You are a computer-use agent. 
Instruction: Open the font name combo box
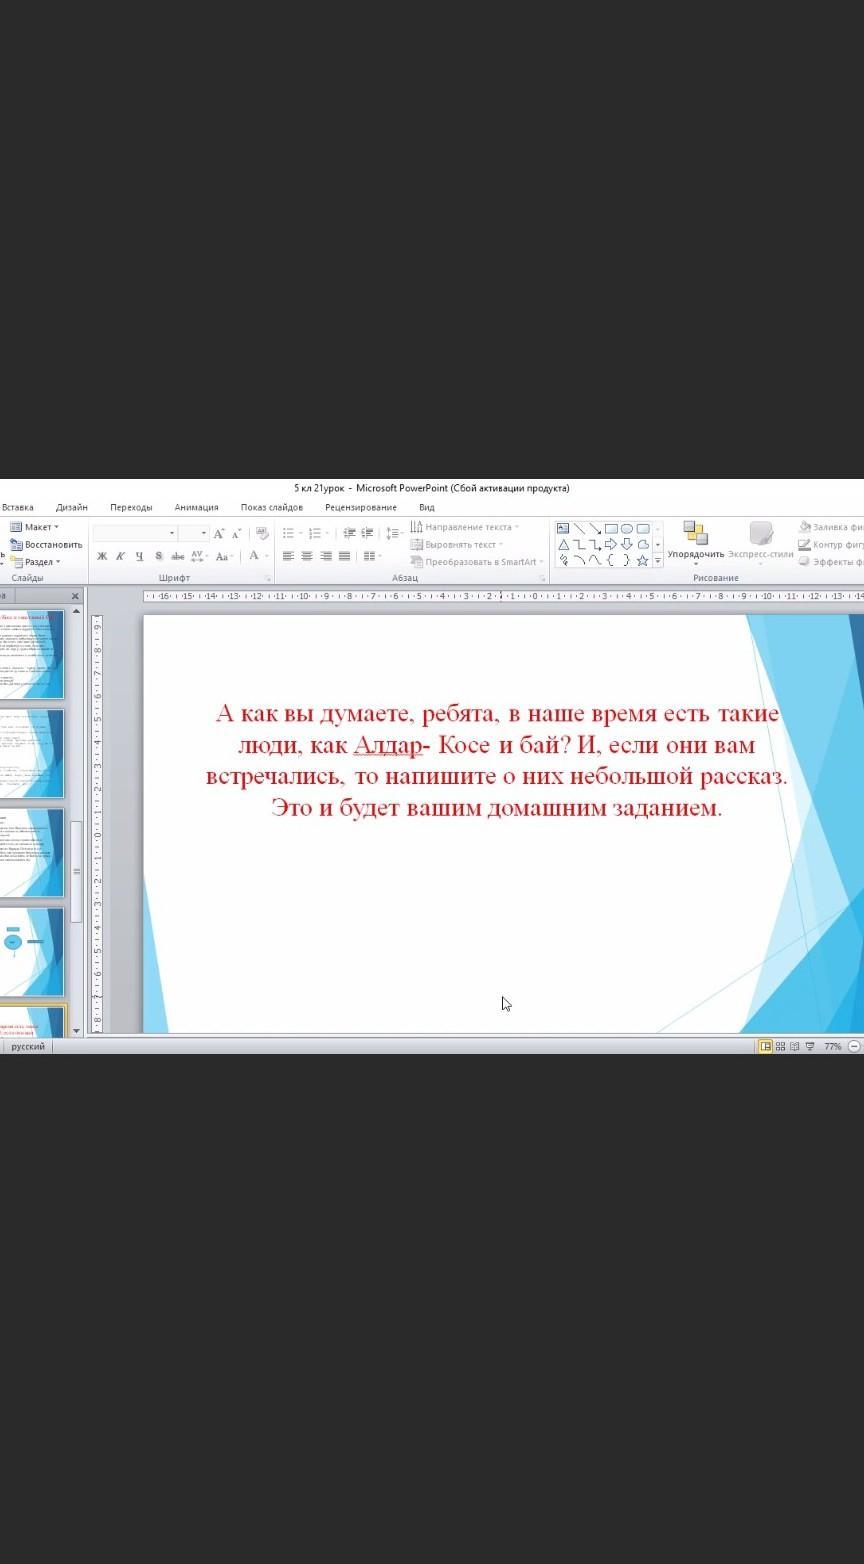[x=134, y=533]
